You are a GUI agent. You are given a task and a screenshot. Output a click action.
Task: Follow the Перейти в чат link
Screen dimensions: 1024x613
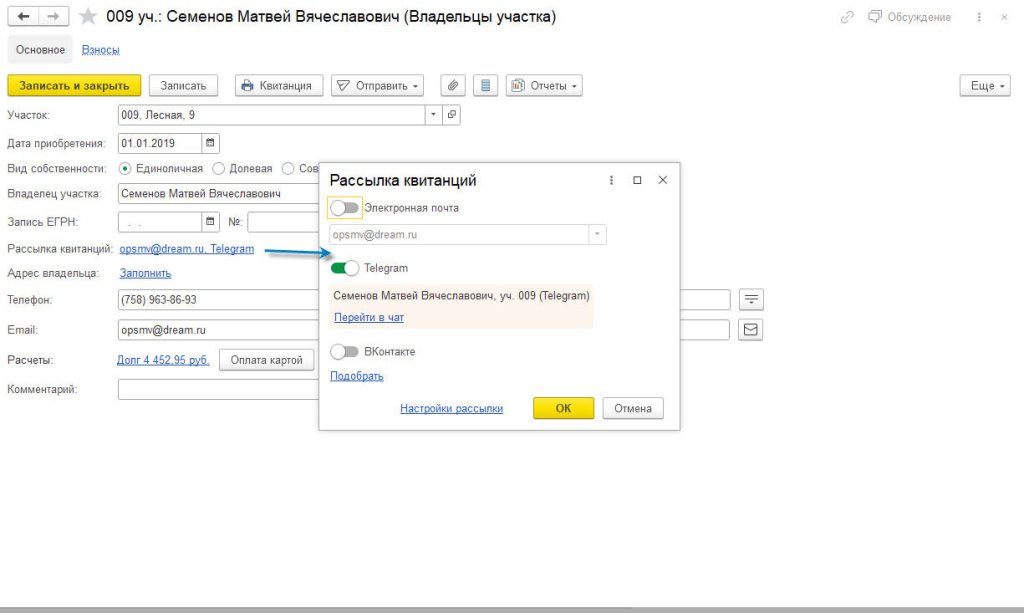pos(368,317)
